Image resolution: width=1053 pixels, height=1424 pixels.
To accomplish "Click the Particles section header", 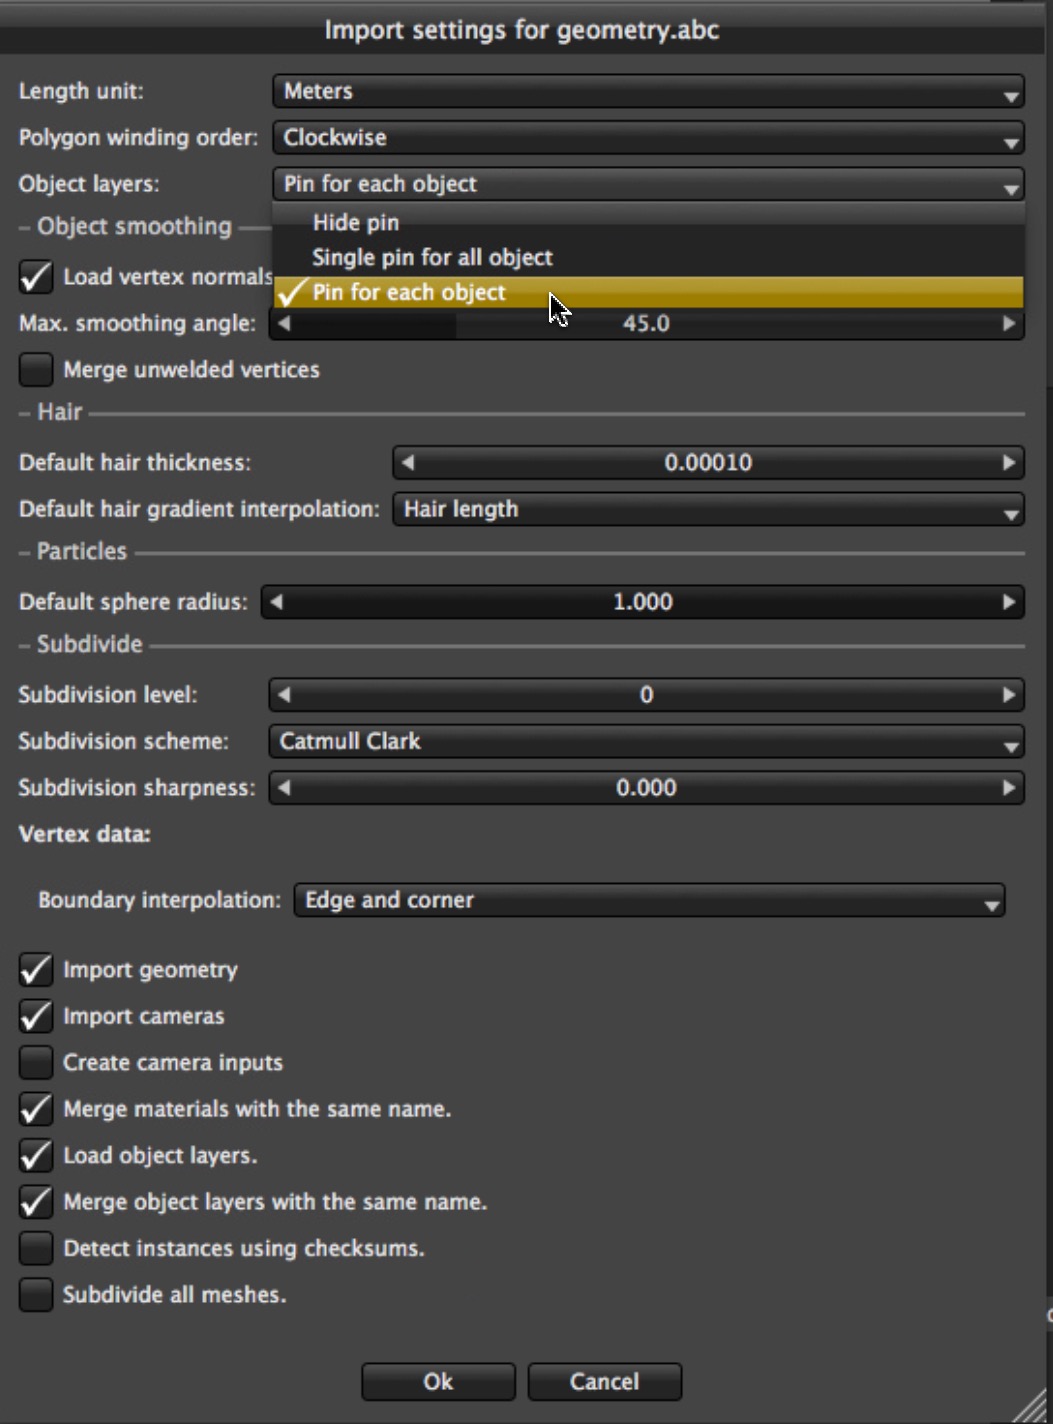I will click(x=81, y=552).
